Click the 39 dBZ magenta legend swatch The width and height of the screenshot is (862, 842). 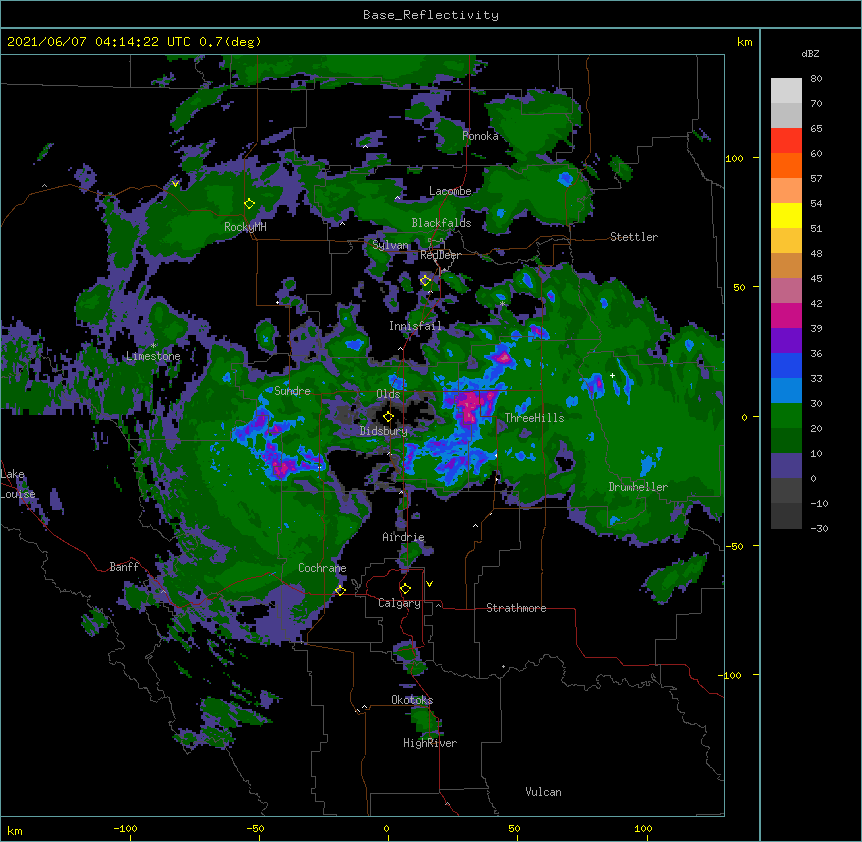786,315
